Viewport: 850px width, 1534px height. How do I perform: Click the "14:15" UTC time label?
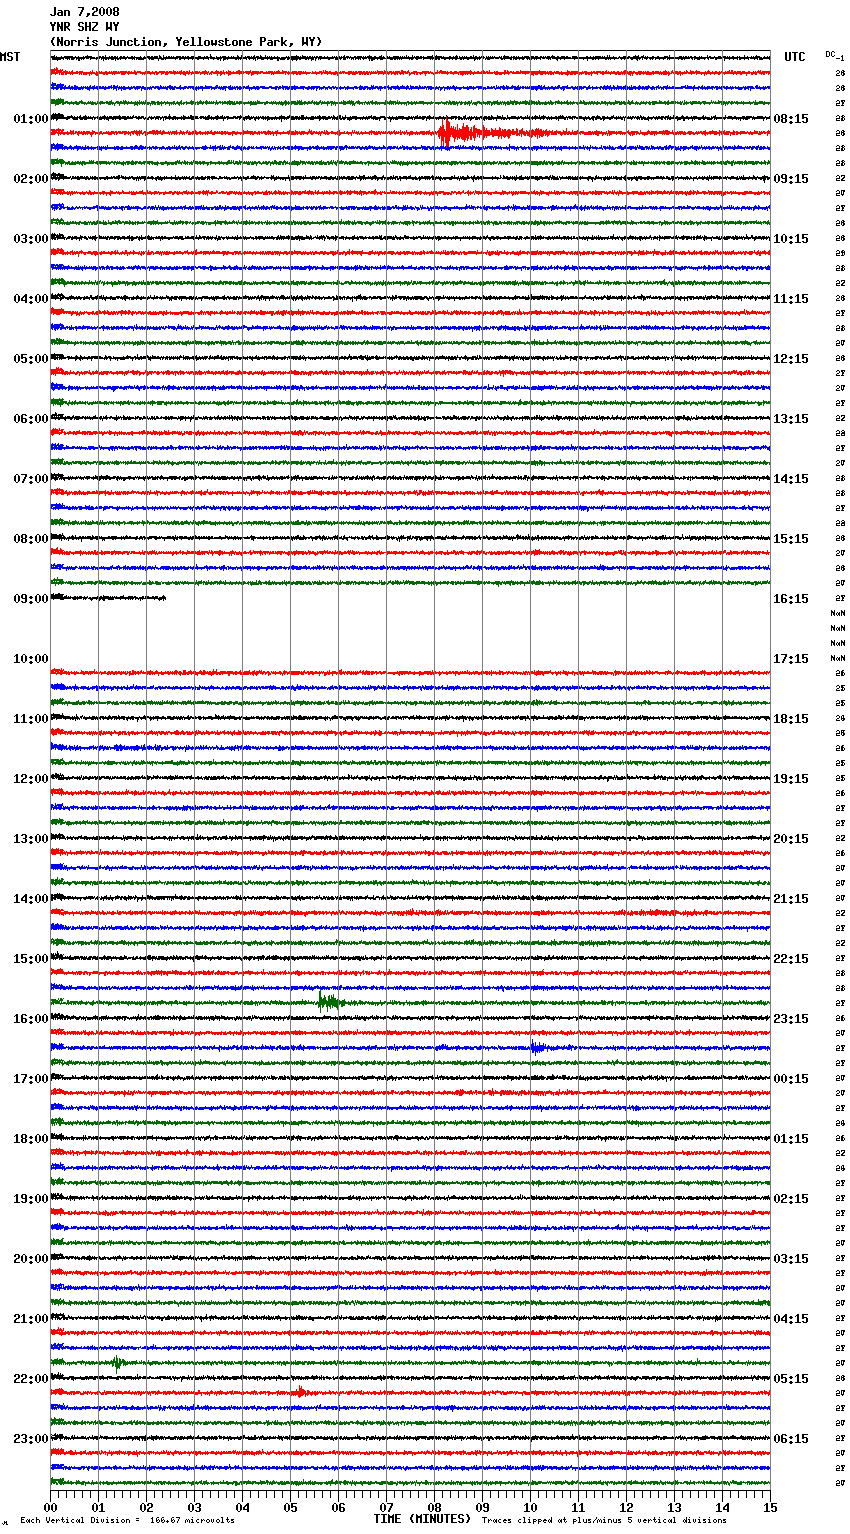pyautogui.click(x=791, y=479)
